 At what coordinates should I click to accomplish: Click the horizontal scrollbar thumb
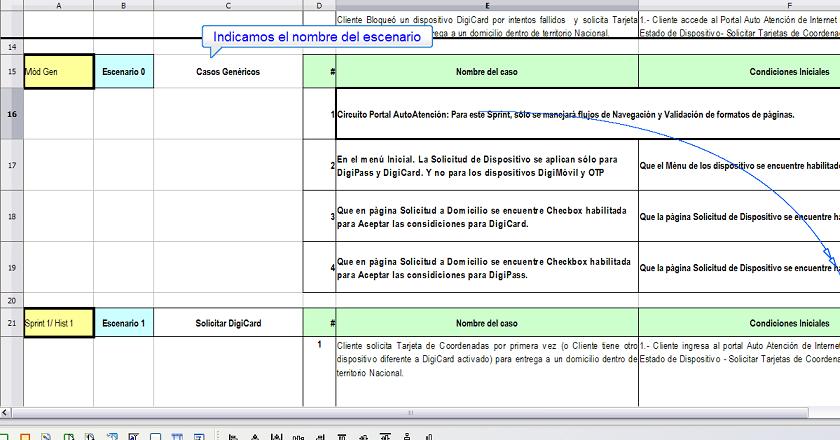pos(410,413)
